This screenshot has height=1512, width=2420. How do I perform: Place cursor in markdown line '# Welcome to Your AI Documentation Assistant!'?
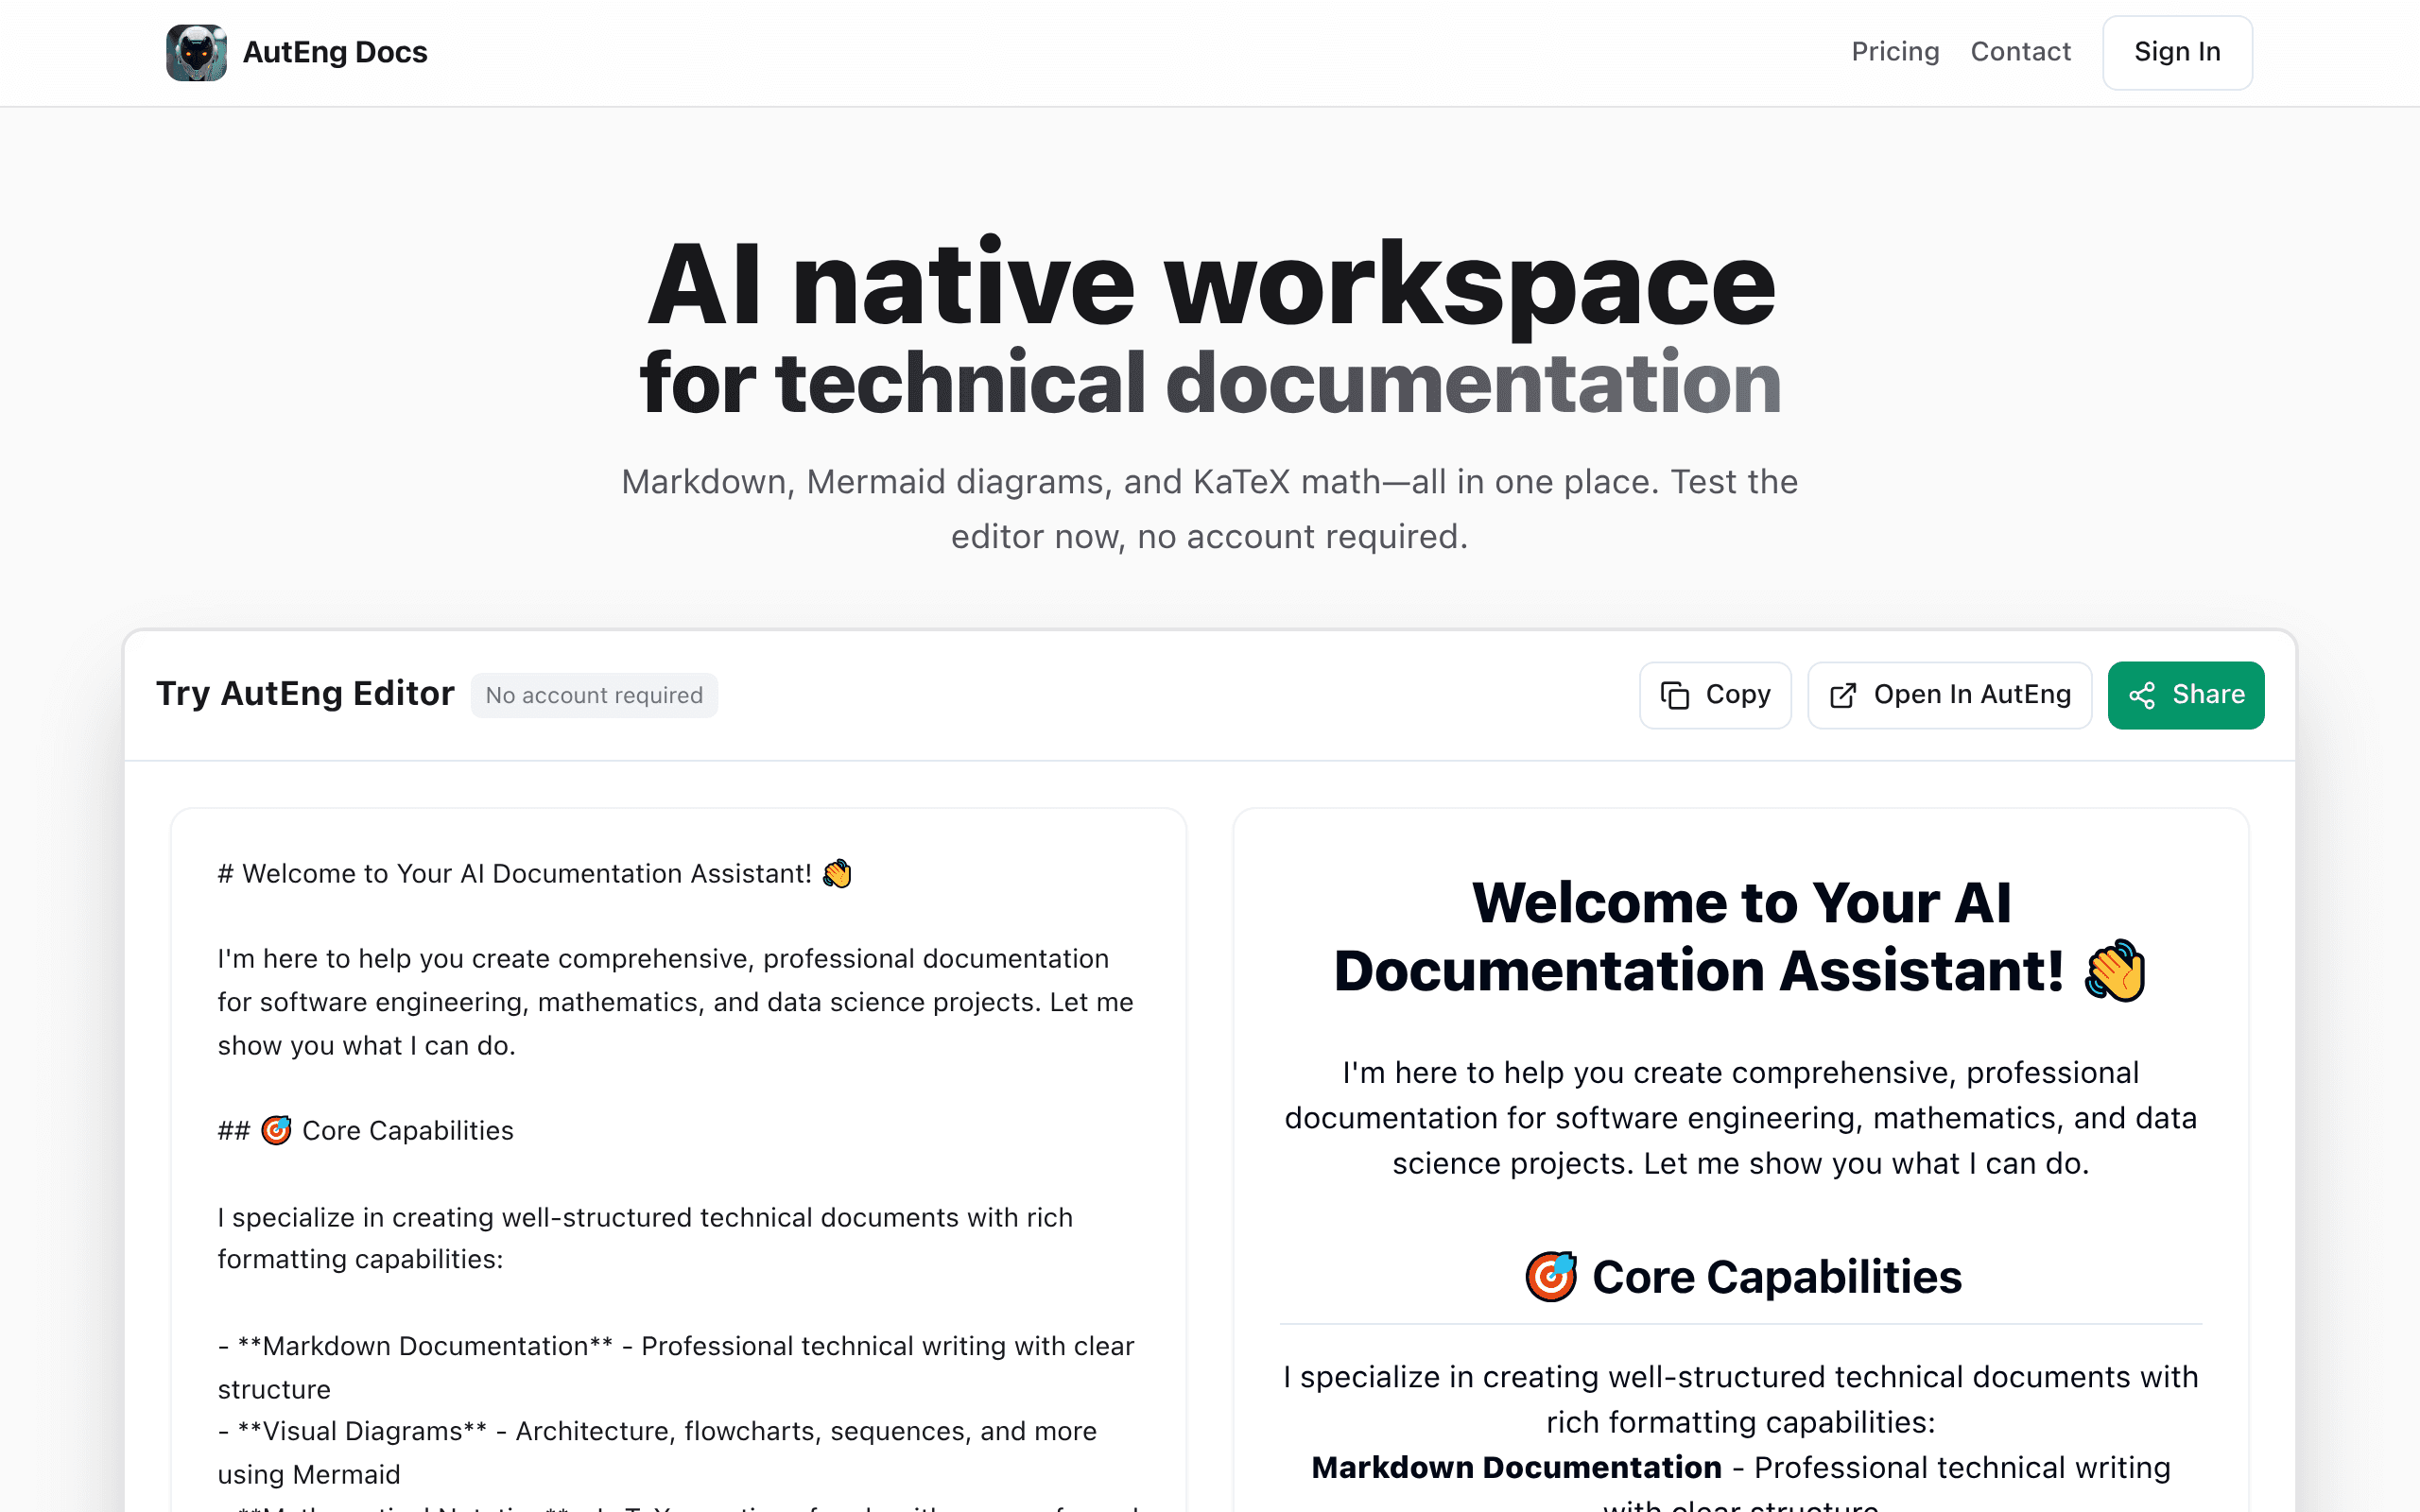click(x=535, y=874)
